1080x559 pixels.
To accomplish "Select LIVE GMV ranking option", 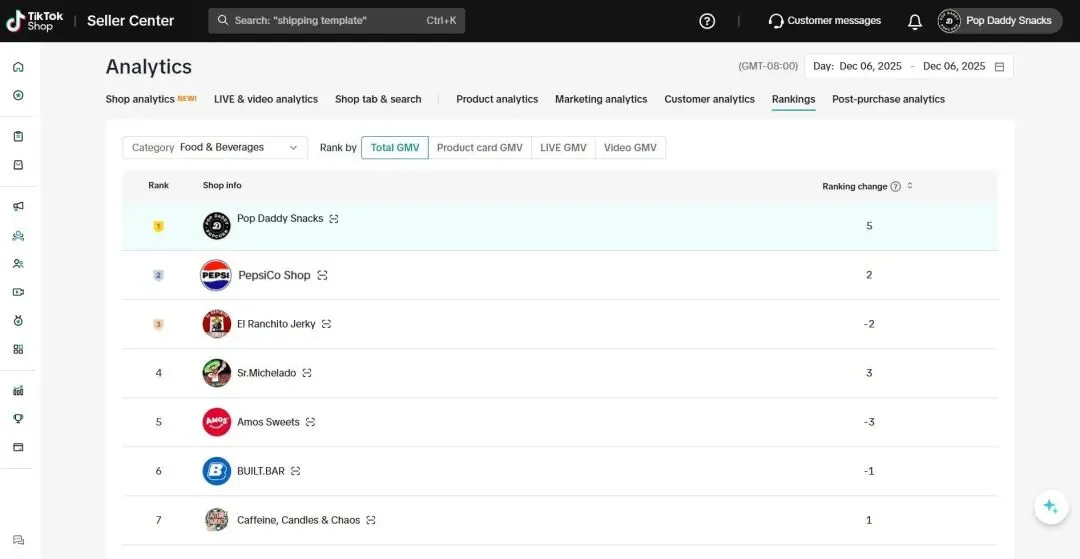I will click(x=563, y=147).
